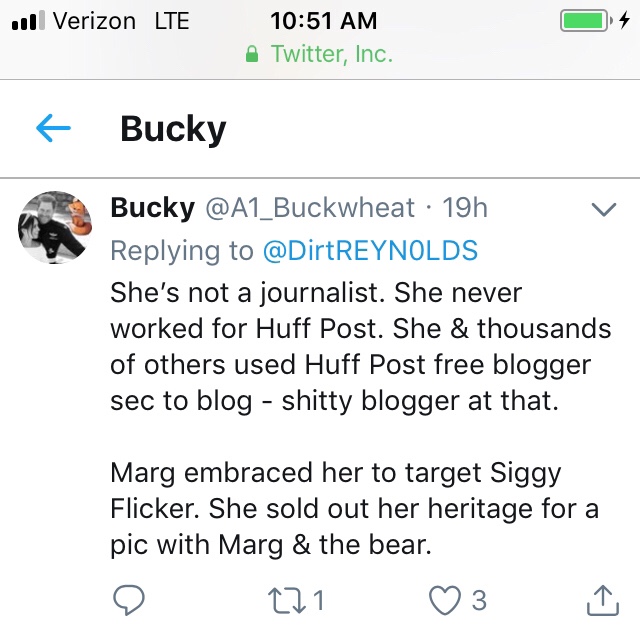Tap the battery icon in status bar
Viewport: 640px width, 637px height.
[x=585, y=21]
